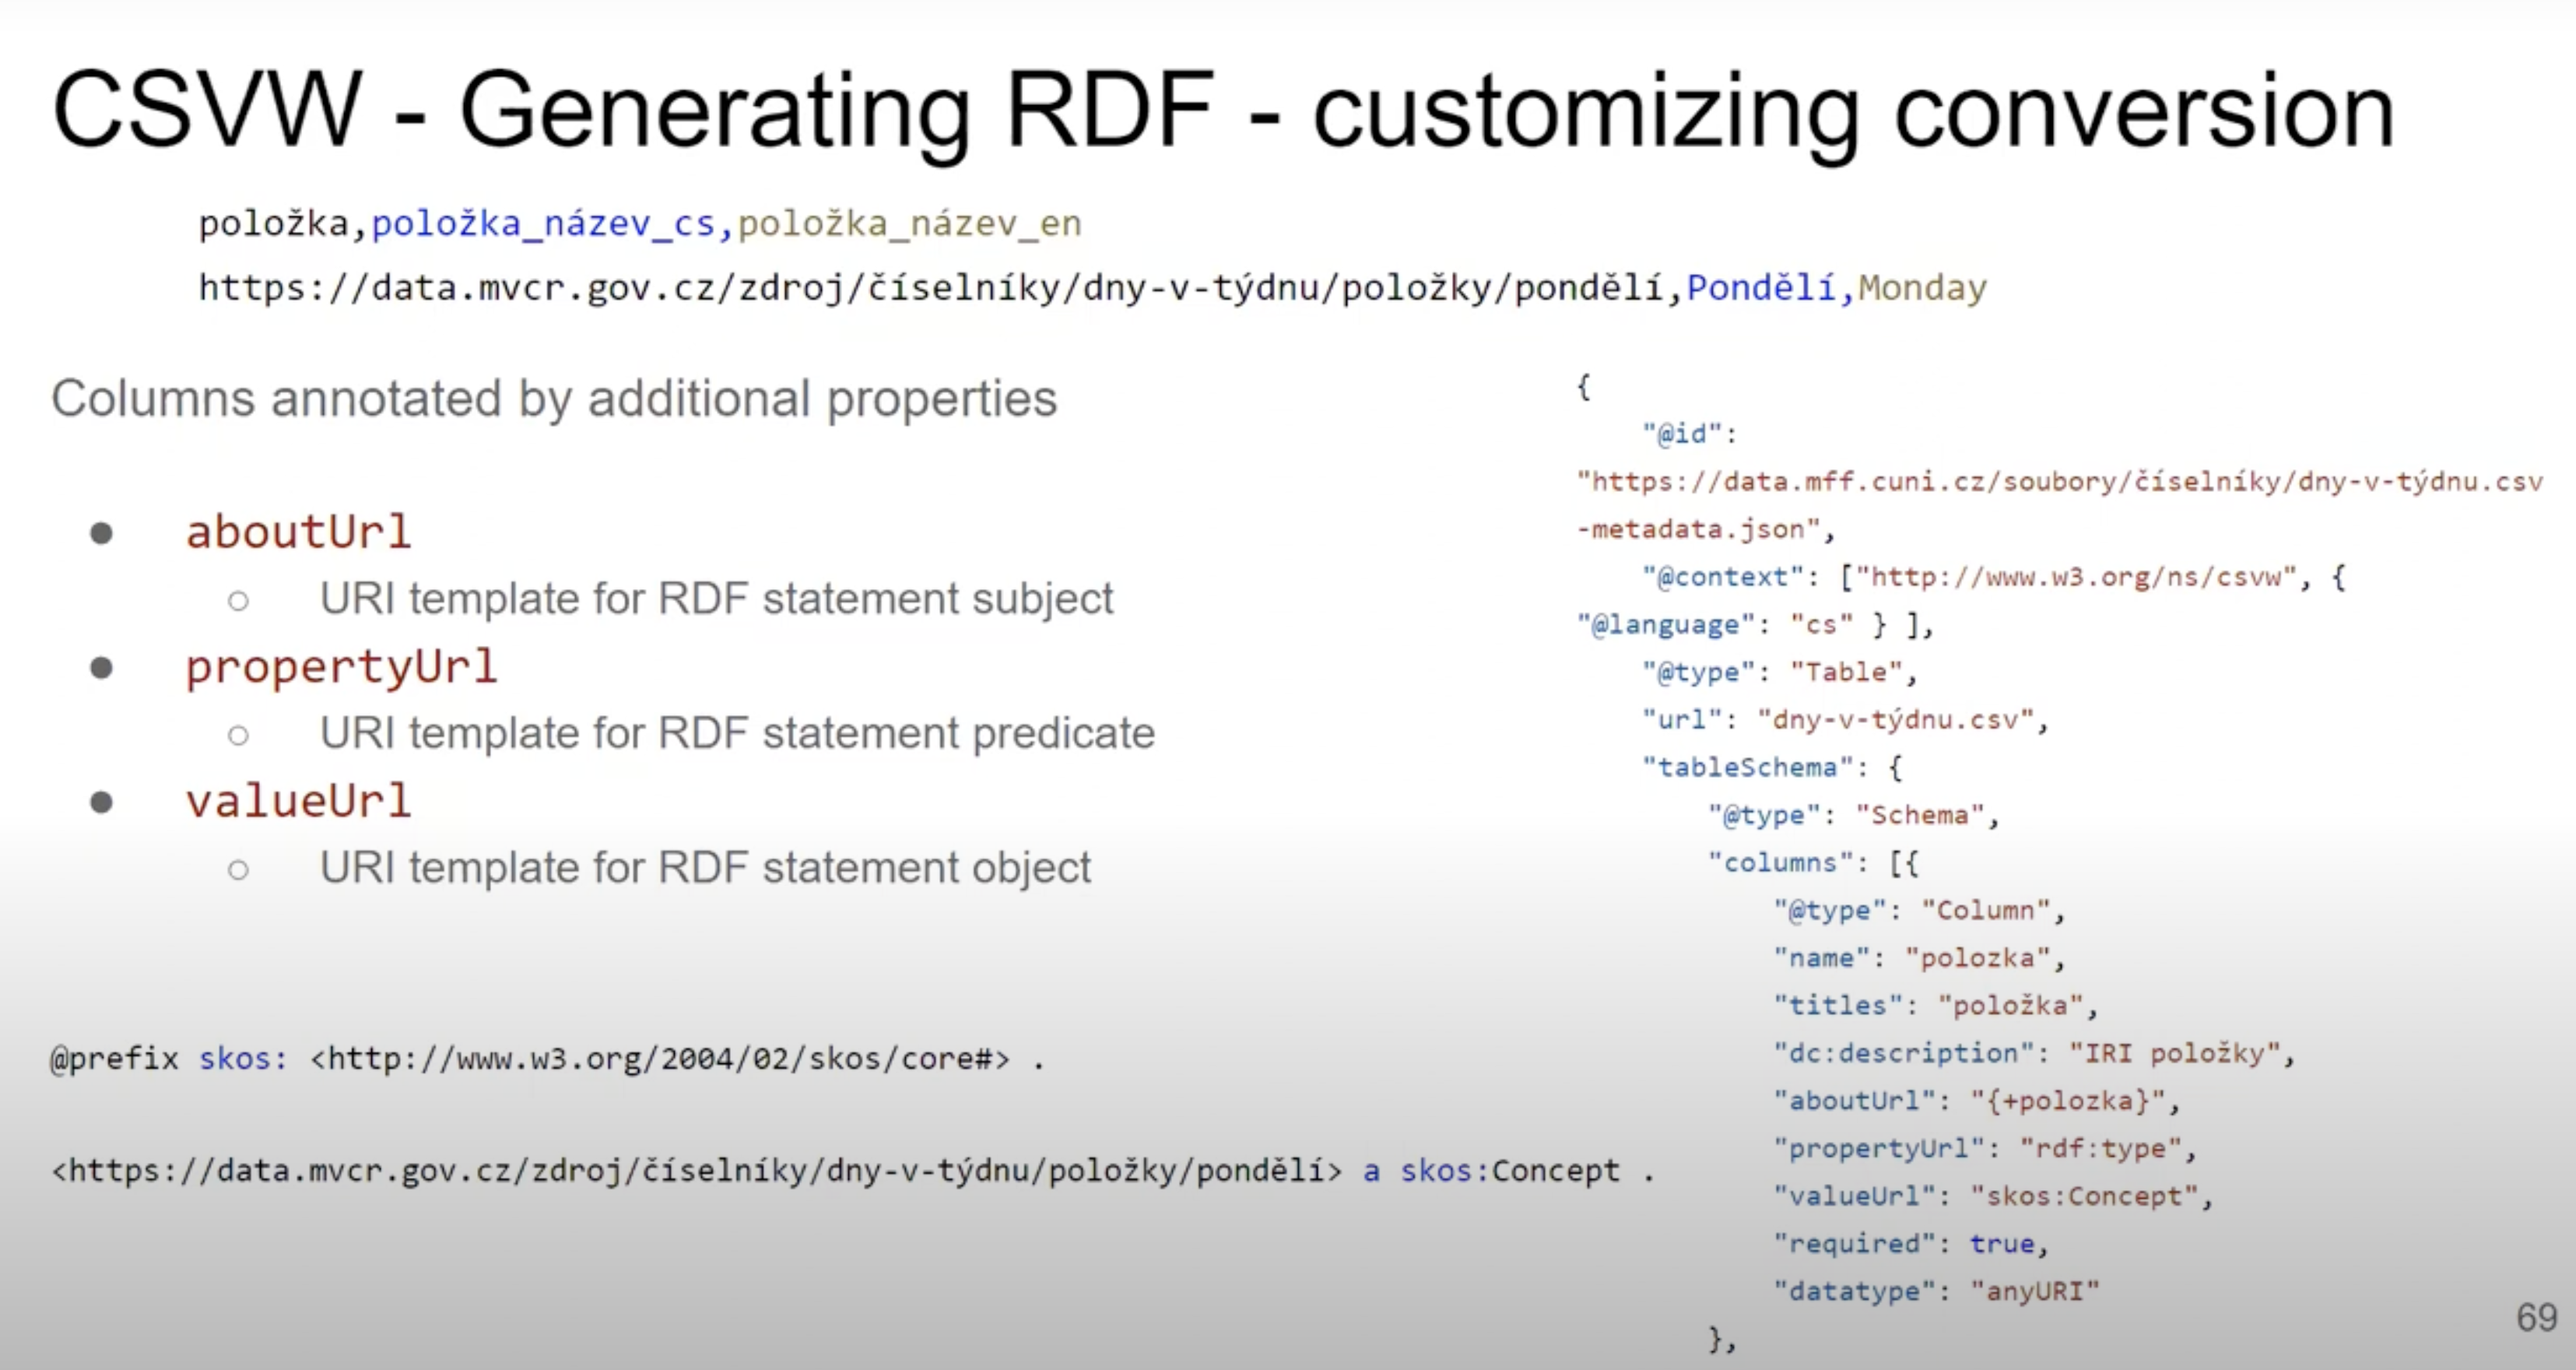Image resolution: width=2576 pixels, height=1370 pixels.
Task: Open the skos core namespace URL in prefix line
Action: tap(660, 1059)
